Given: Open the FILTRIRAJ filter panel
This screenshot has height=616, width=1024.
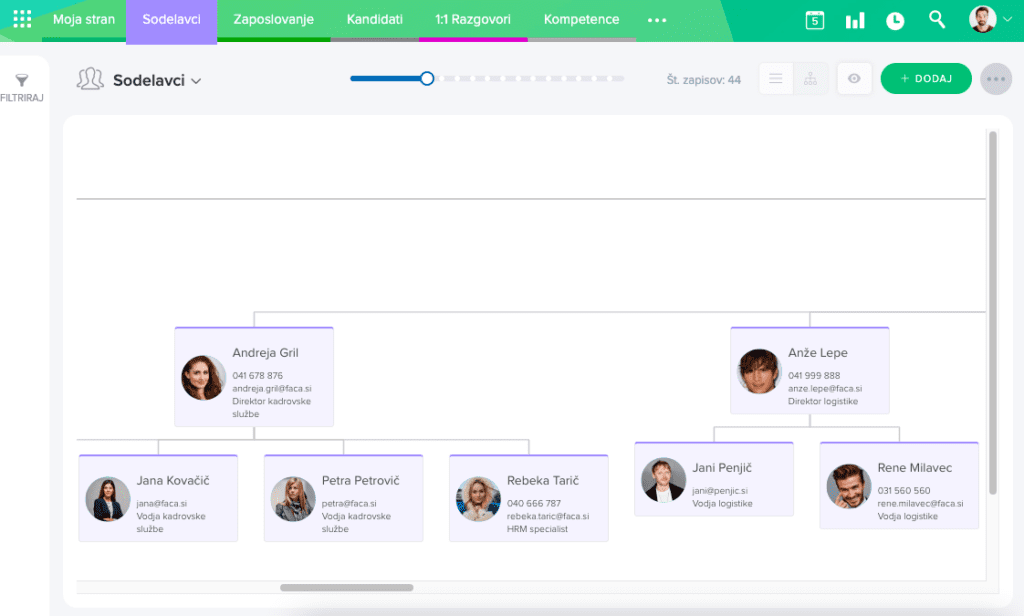Looking at the screenshot, I should pos(23,83).
